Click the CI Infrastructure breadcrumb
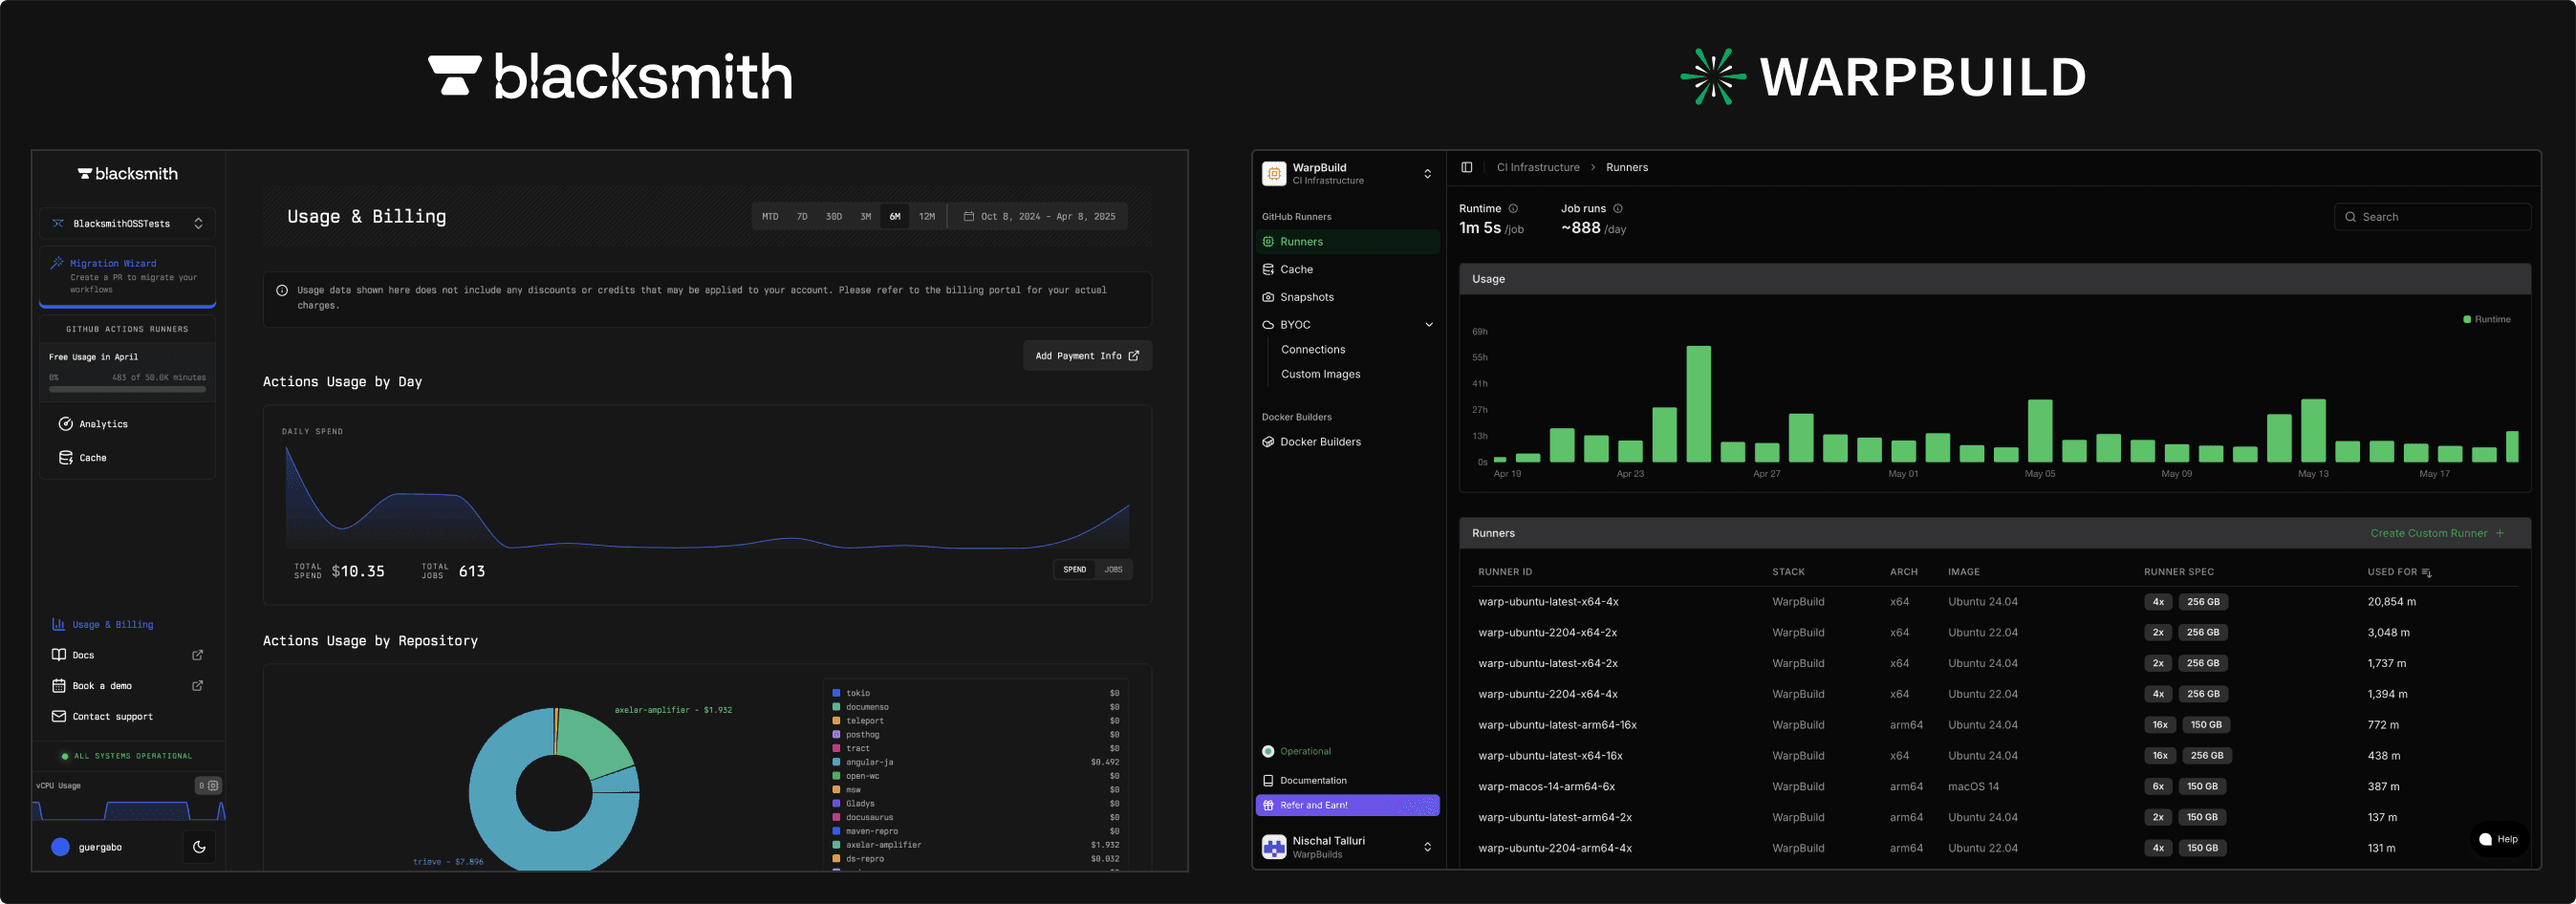Screen dimensions: 2576x904 (x=1539, y=167)
